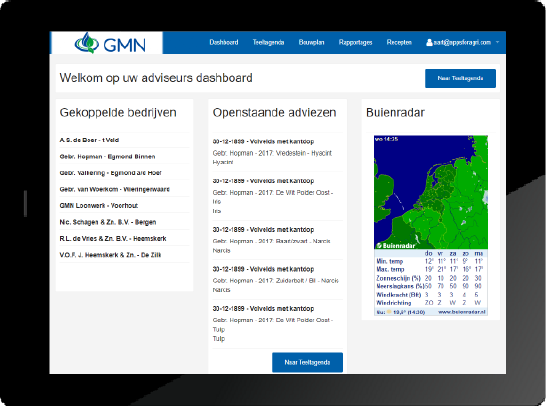Open the Recepten menu item
546x407 pixels.
(x=399, y=42)
